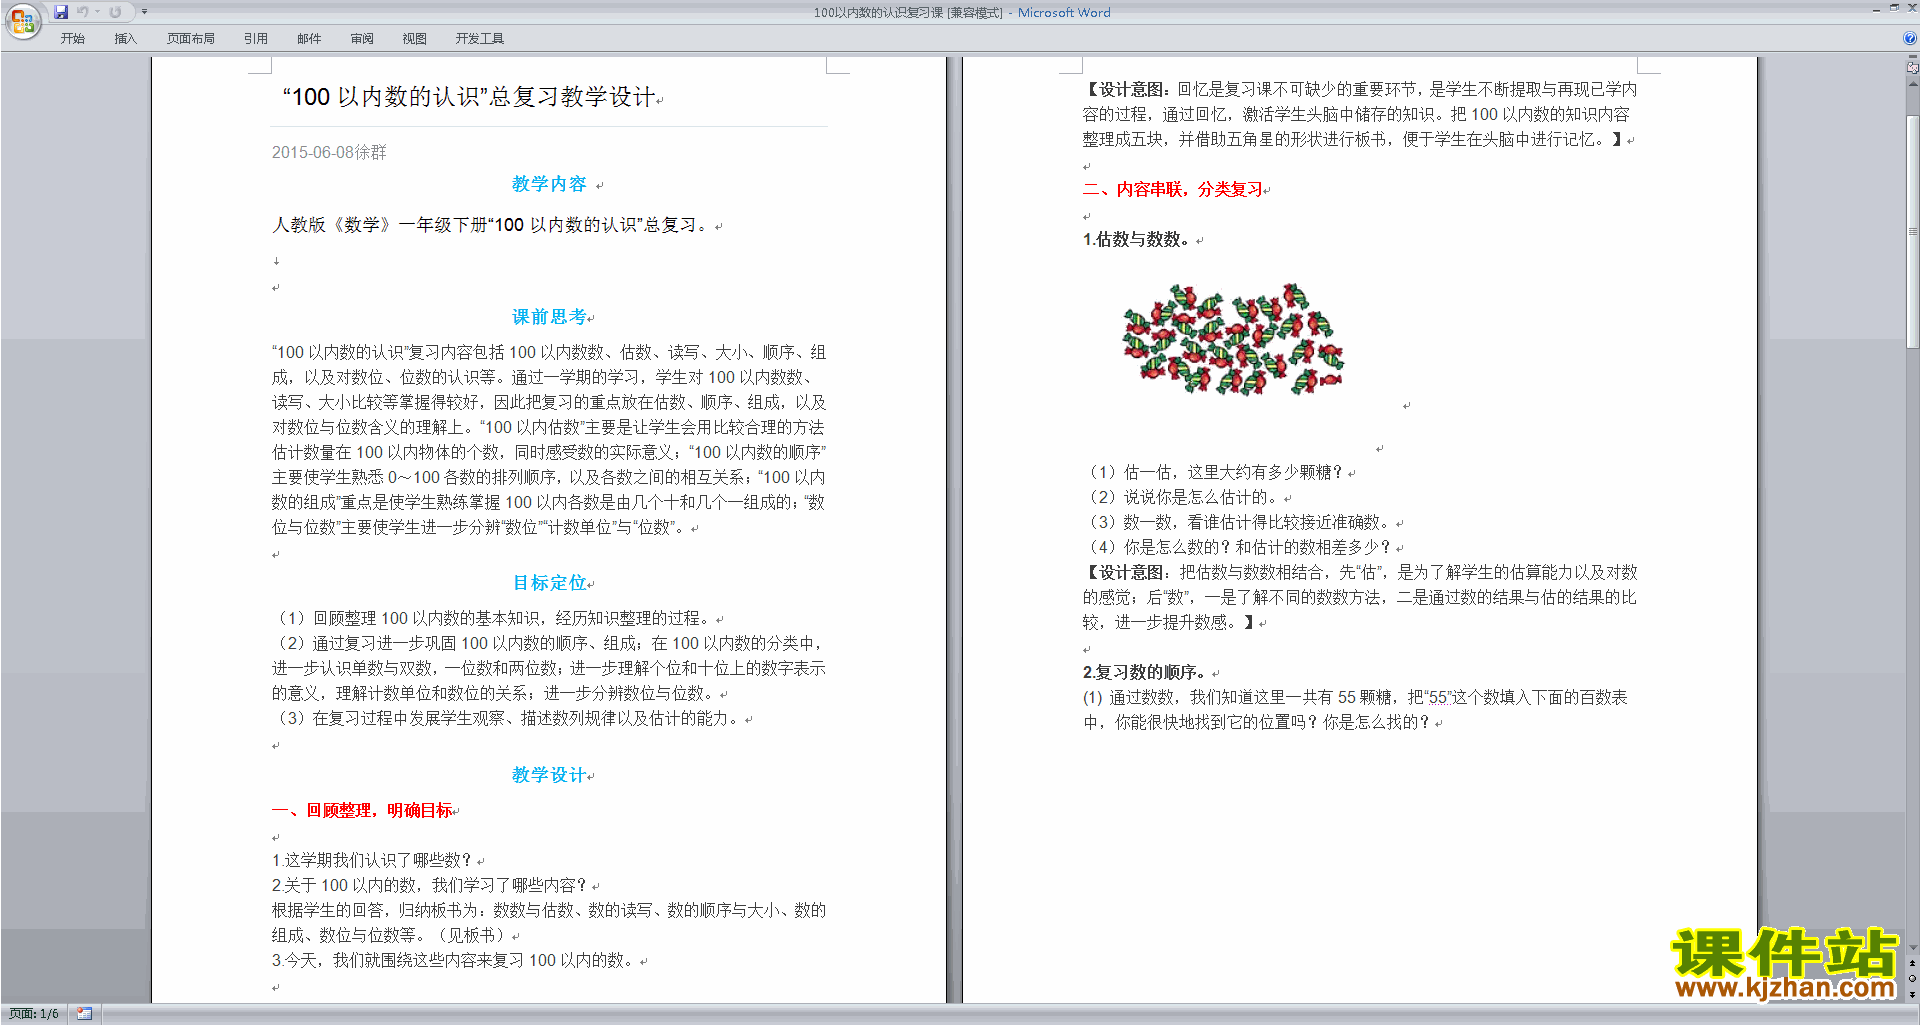
Task: Open the 视图 ribbon tab
Action: (x=415, y=39)
